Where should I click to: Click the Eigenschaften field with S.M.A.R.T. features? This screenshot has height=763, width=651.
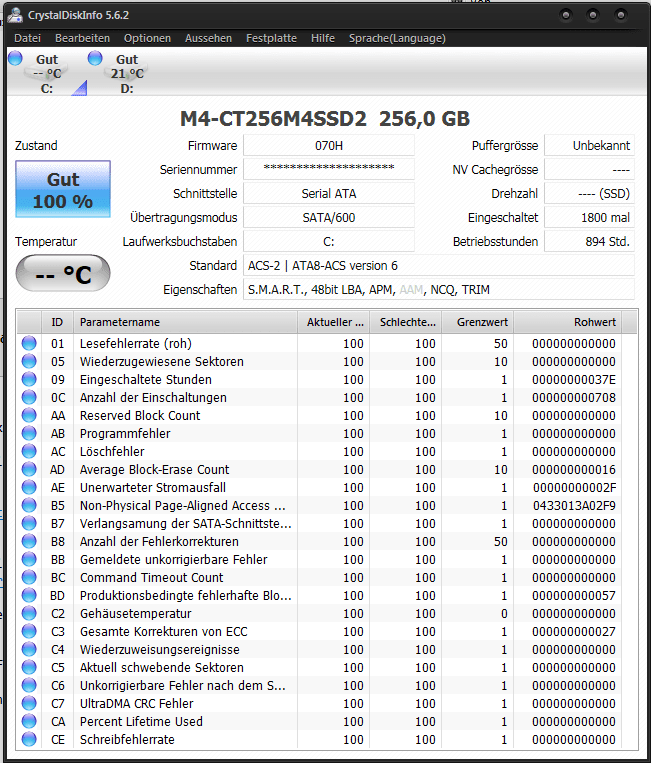coord(439,290)
